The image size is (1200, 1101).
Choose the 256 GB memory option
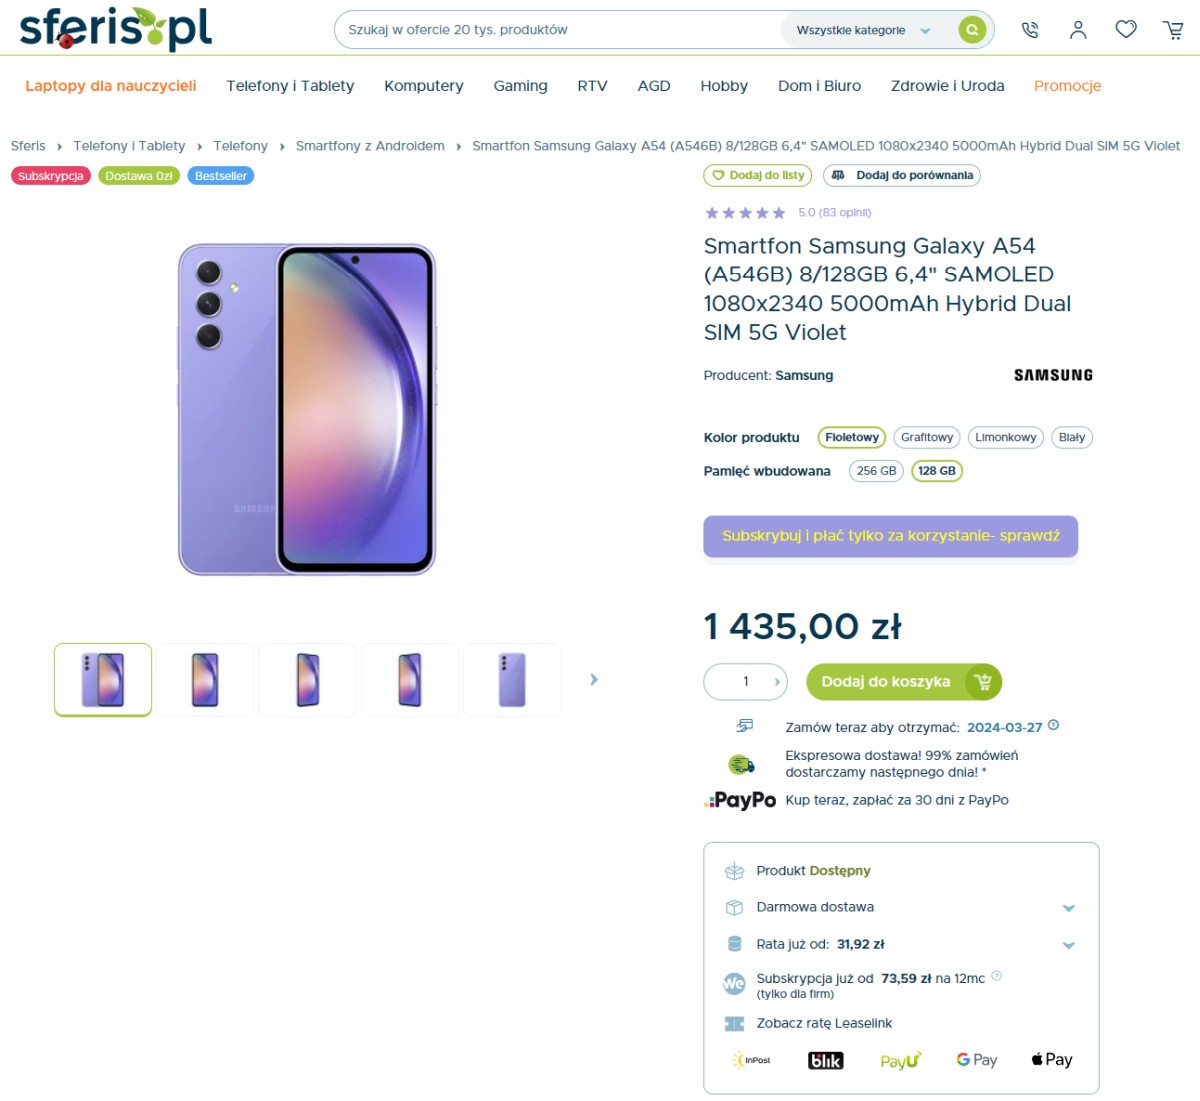(876, 471)
